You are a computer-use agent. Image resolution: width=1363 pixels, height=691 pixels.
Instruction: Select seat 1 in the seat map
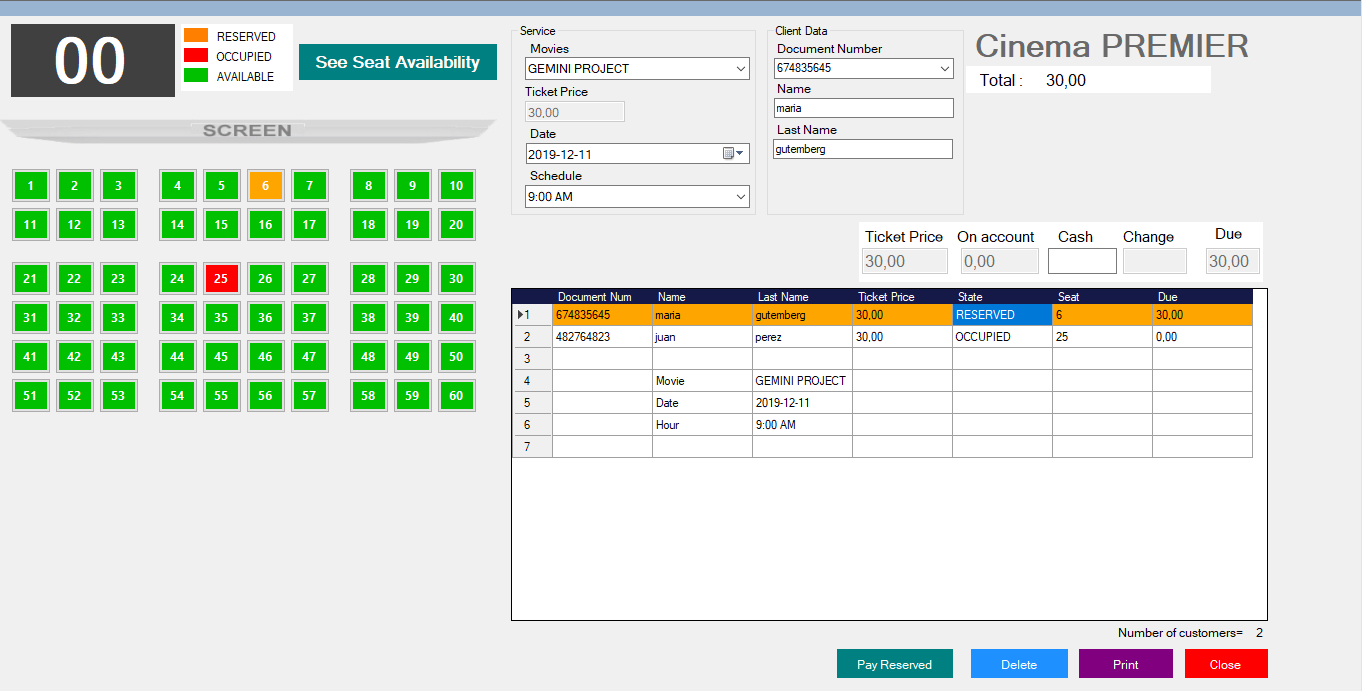pos(30,185)
